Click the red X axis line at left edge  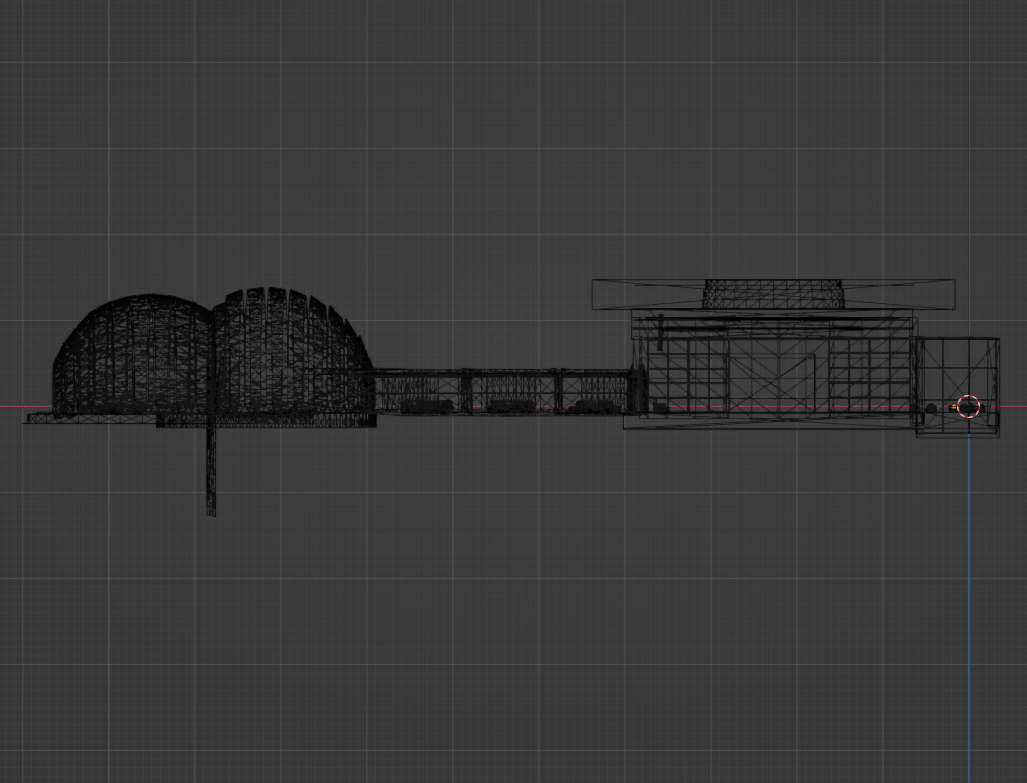coord(12,407)
